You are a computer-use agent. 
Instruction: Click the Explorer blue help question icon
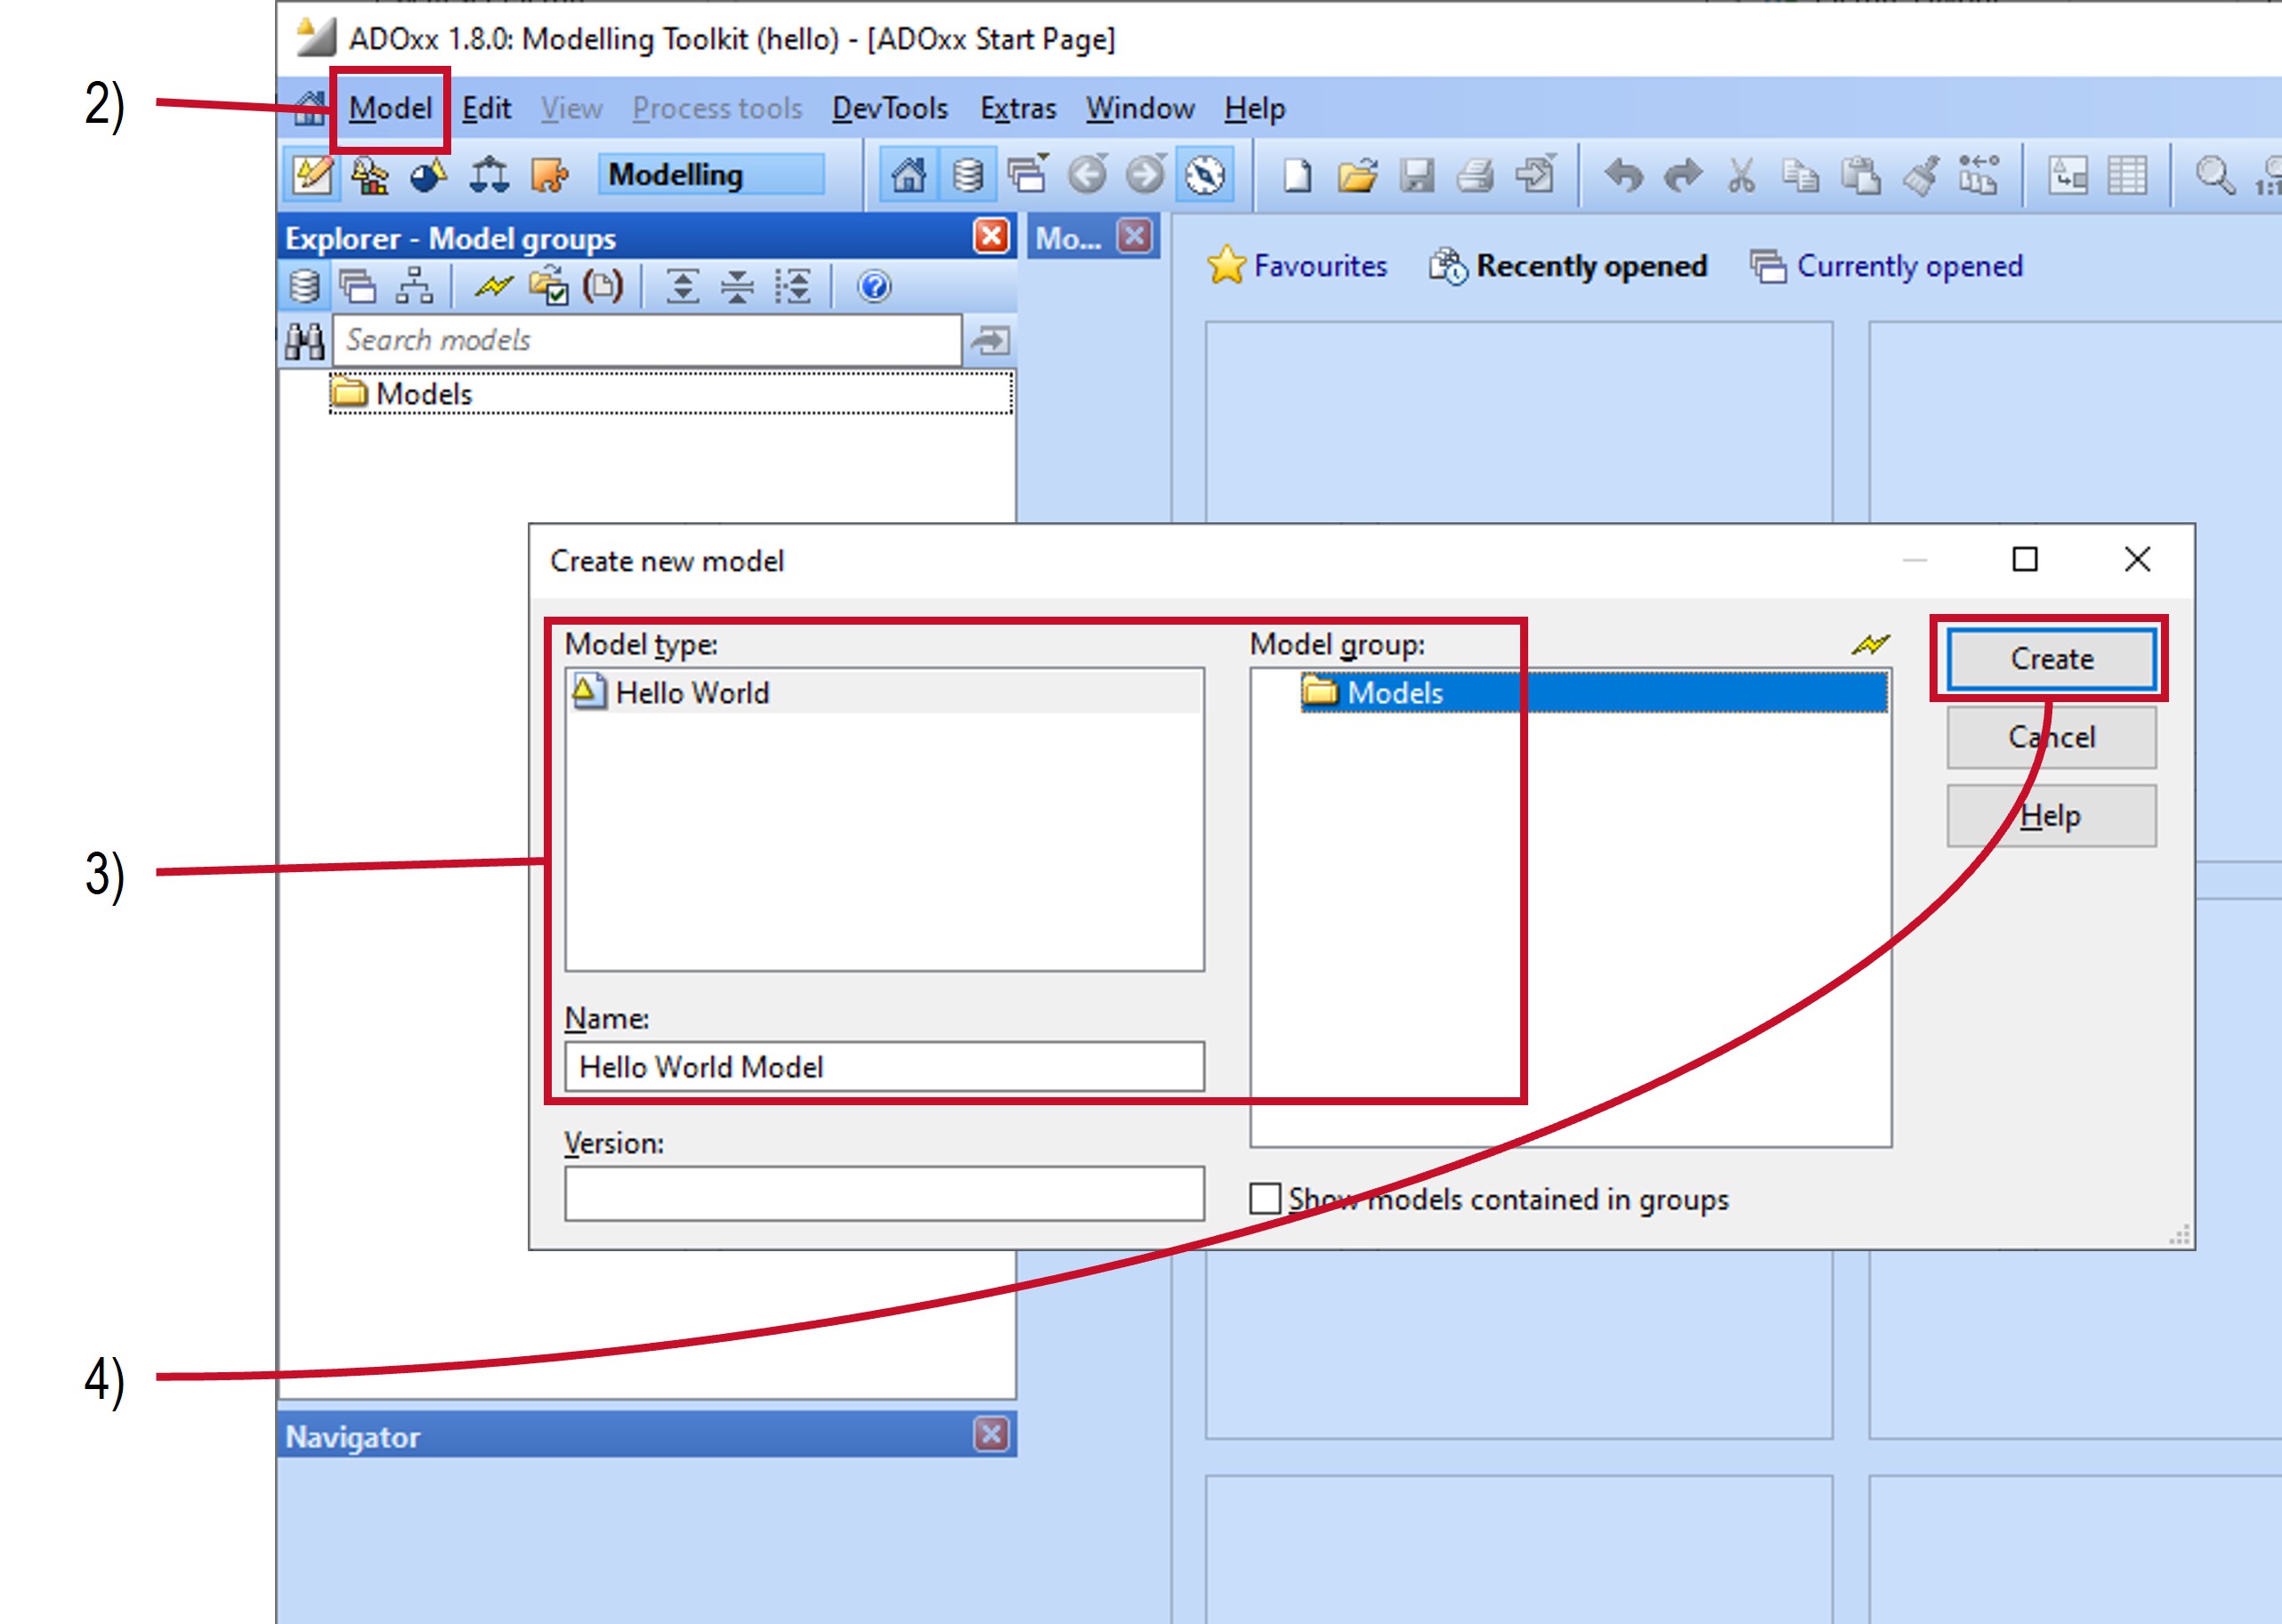point(874,287)
